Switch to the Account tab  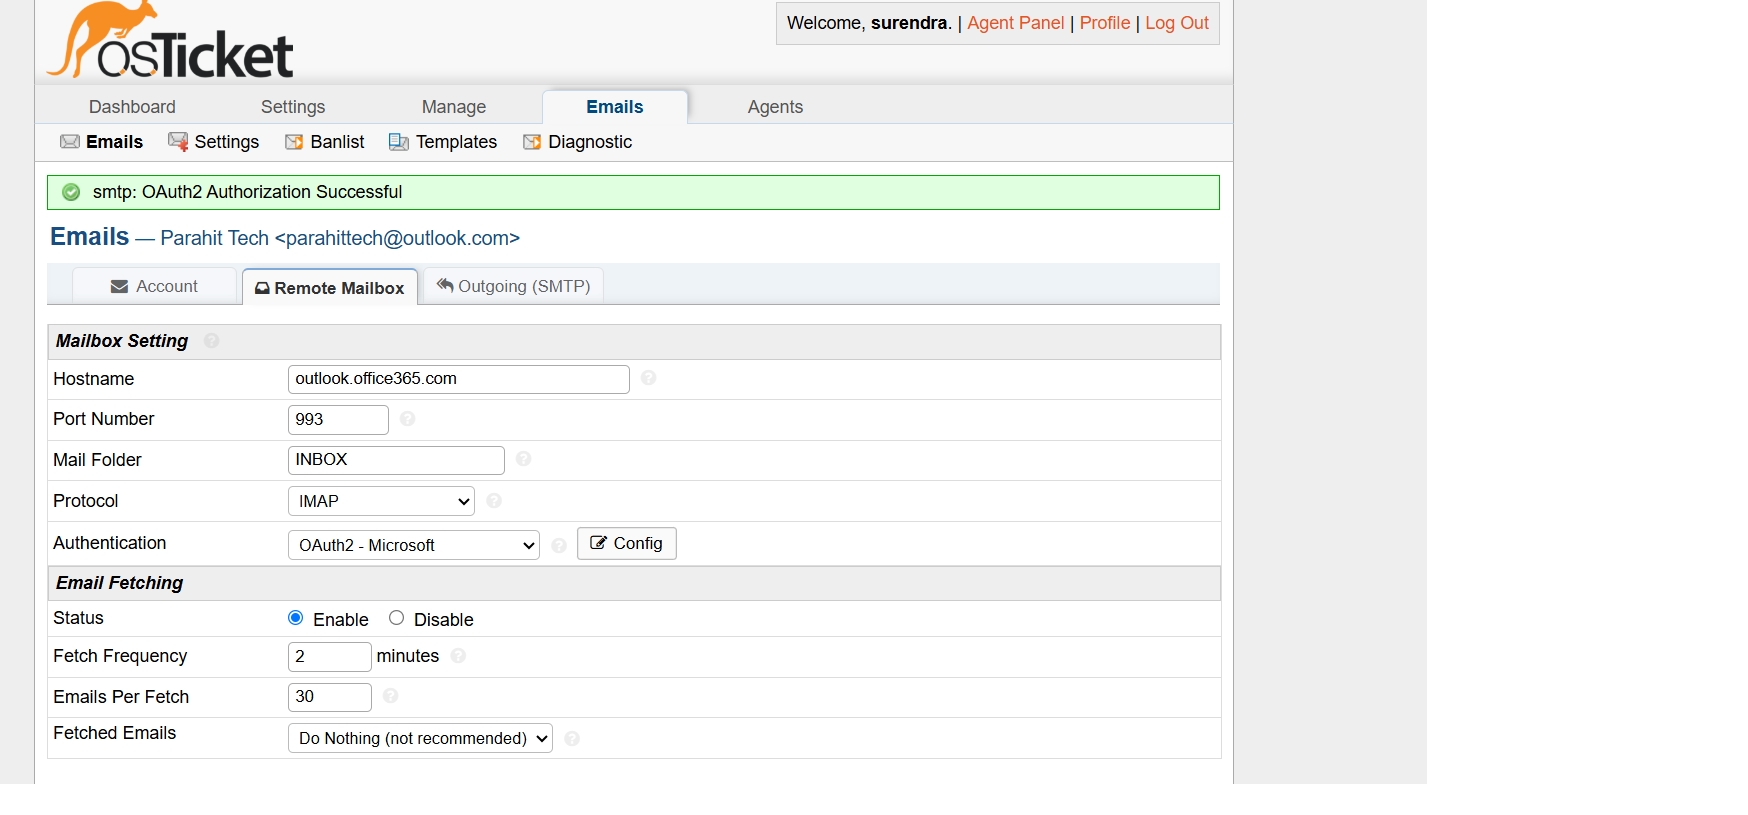click(x=154, y=286)
